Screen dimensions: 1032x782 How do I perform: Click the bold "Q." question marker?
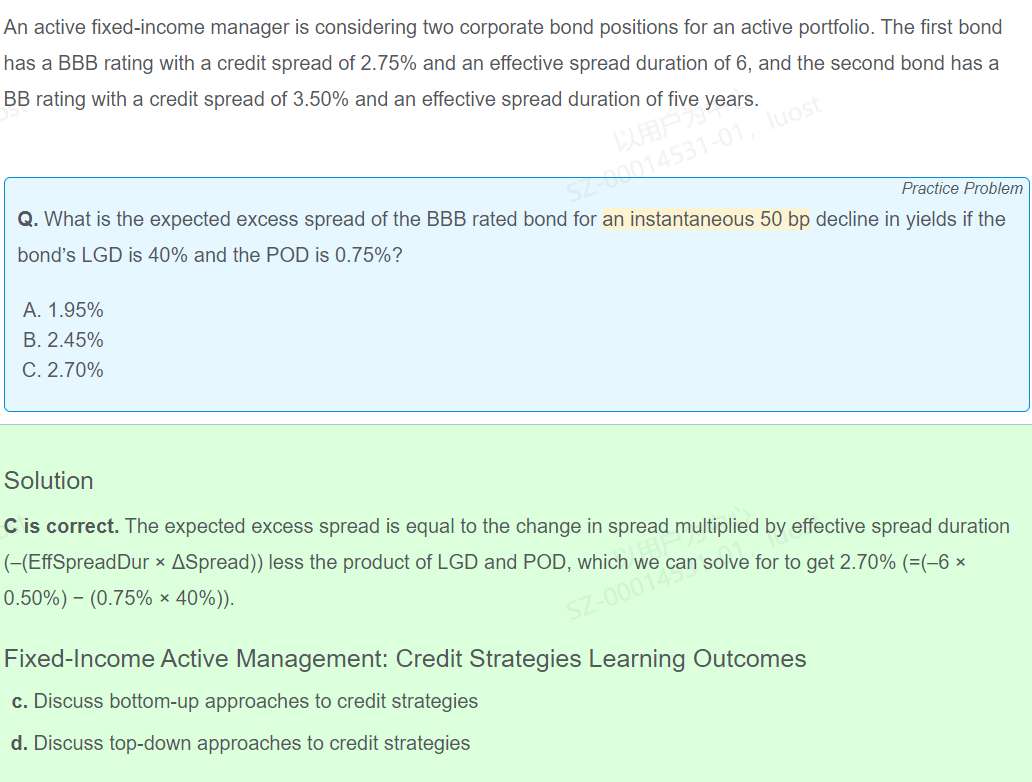click(28, 219)
